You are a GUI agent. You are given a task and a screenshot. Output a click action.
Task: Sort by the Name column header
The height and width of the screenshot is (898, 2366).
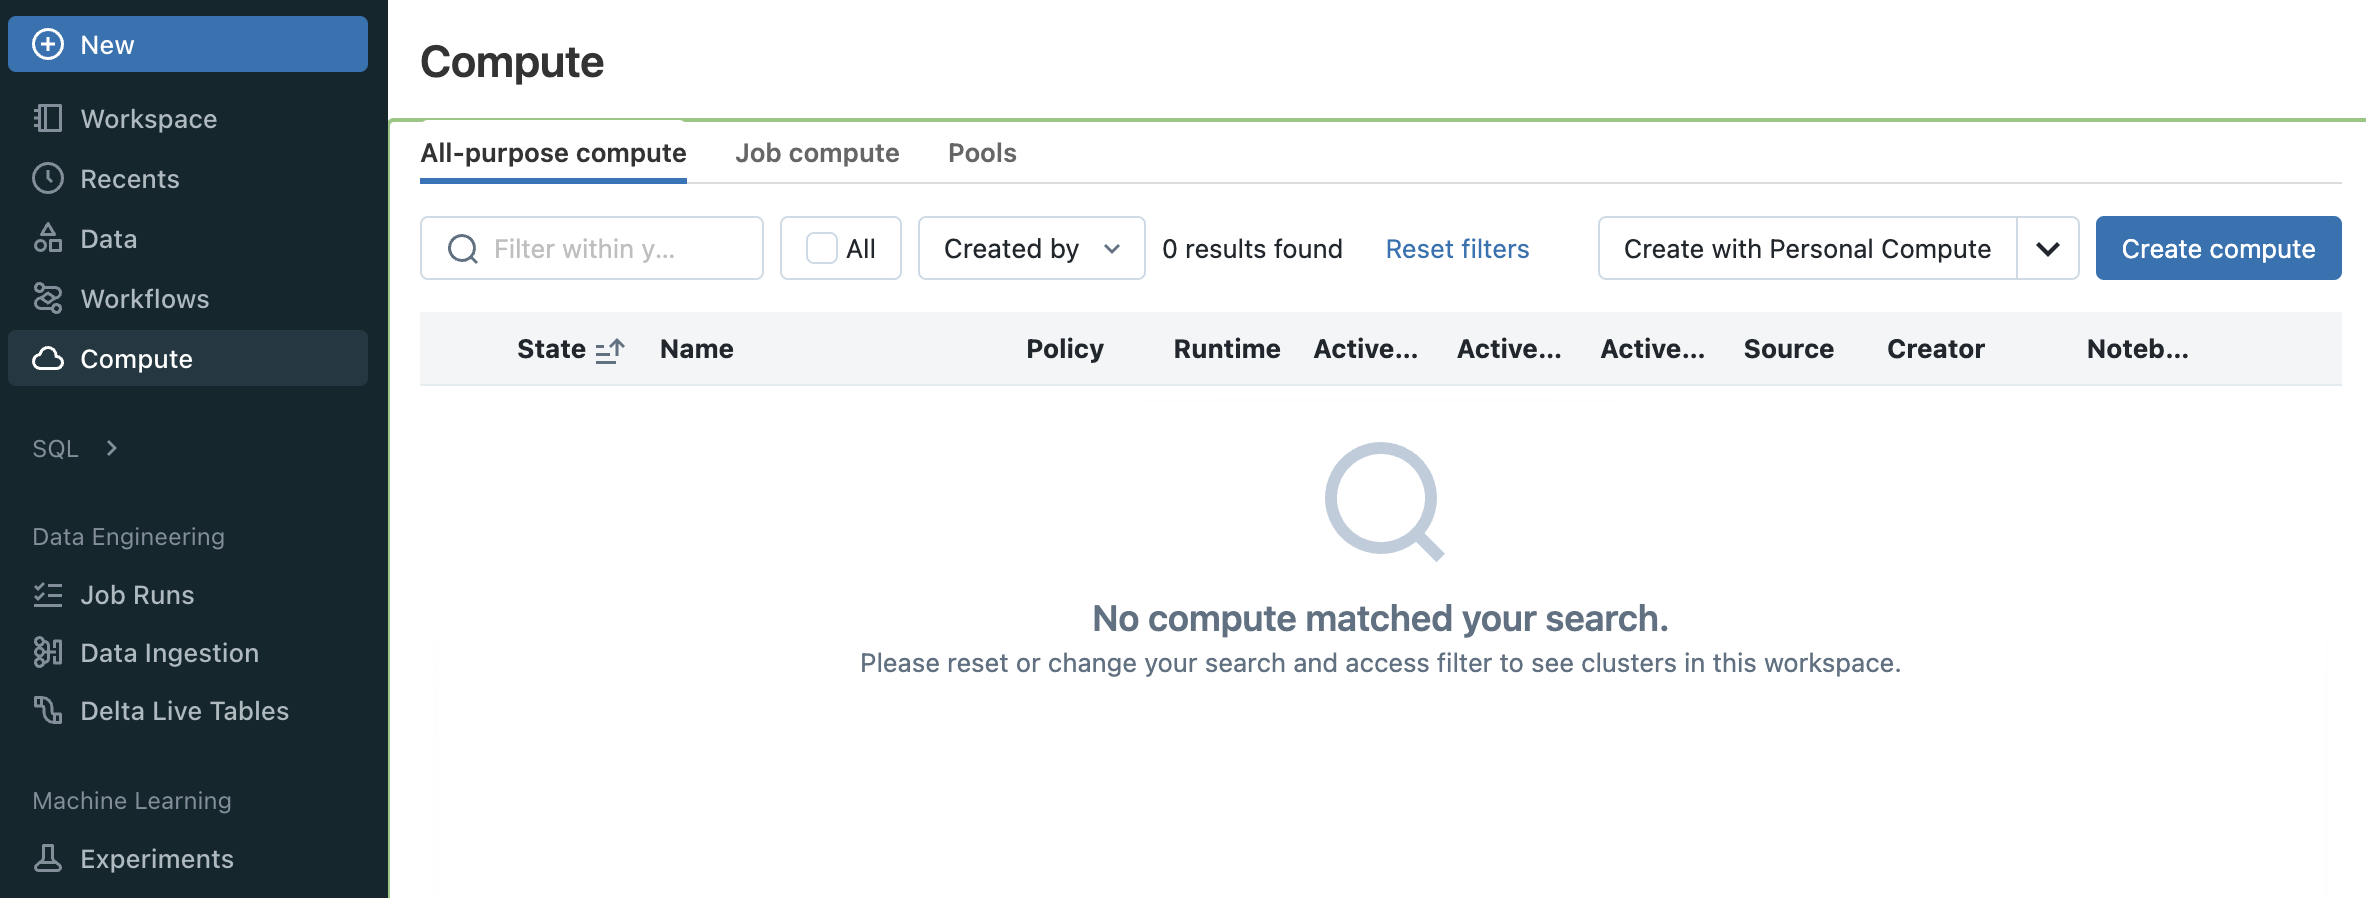click(697, 349)
